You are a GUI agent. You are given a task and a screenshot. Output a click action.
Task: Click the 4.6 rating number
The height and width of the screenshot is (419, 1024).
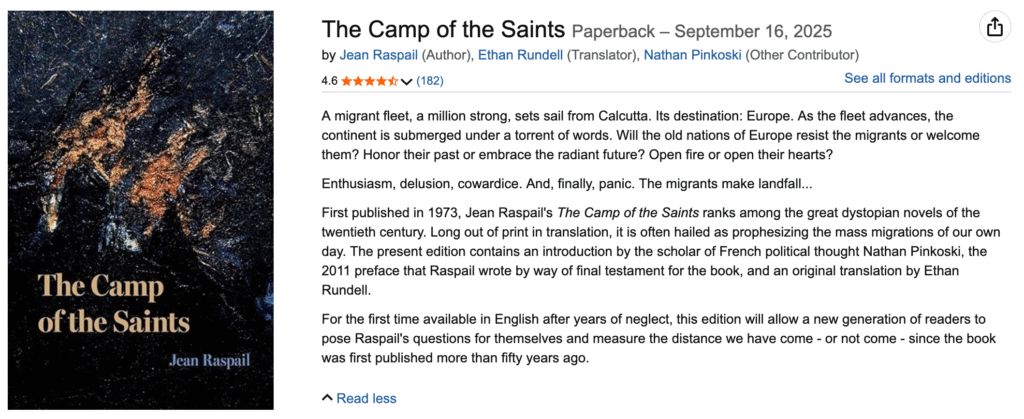329,80
